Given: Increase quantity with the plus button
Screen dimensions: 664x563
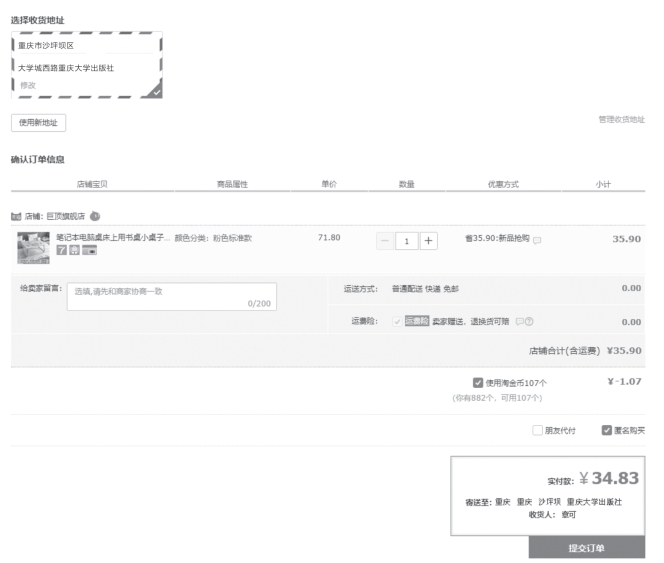Looking at the screenshot, I should 428,240.
